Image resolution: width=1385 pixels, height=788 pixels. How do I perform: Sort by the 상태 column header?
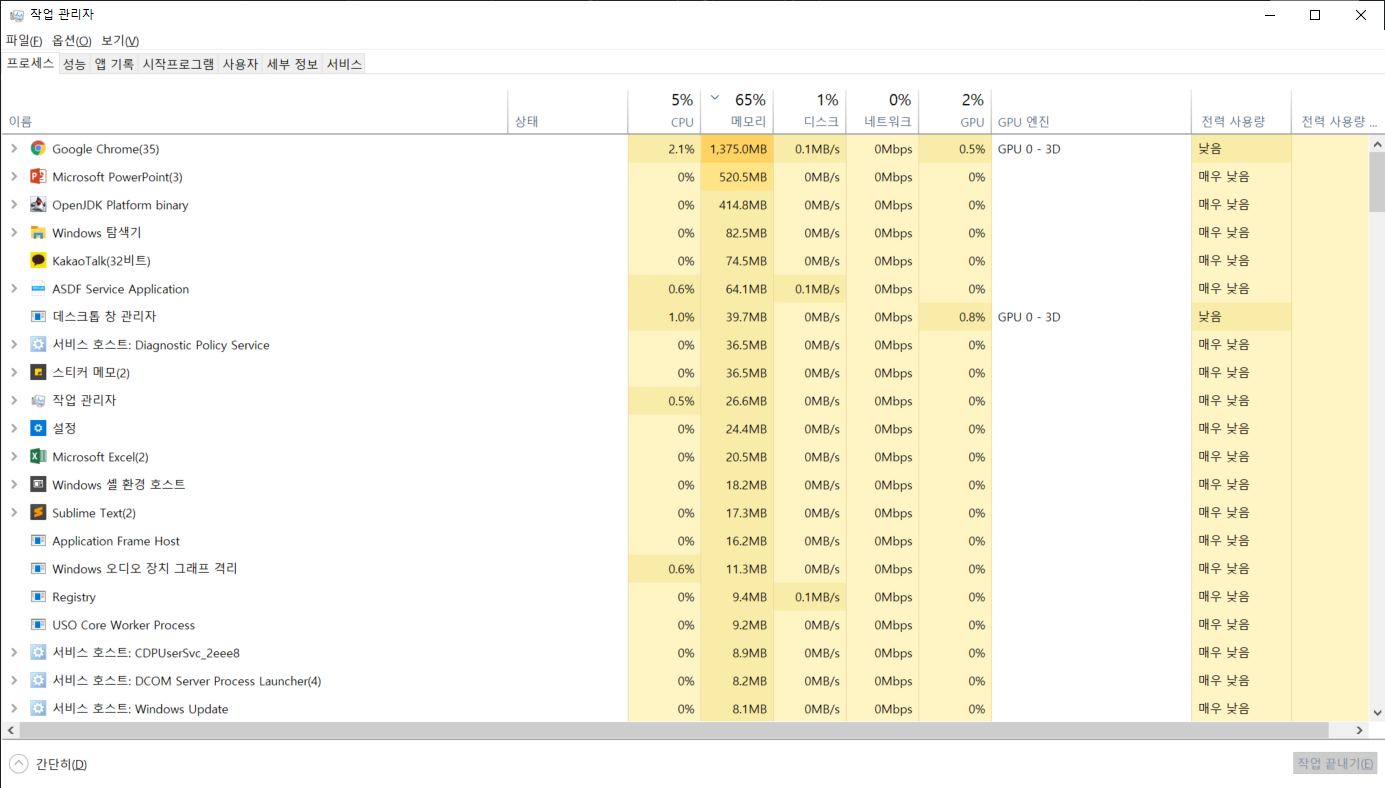pyautogui.click(x=568, y=111)
